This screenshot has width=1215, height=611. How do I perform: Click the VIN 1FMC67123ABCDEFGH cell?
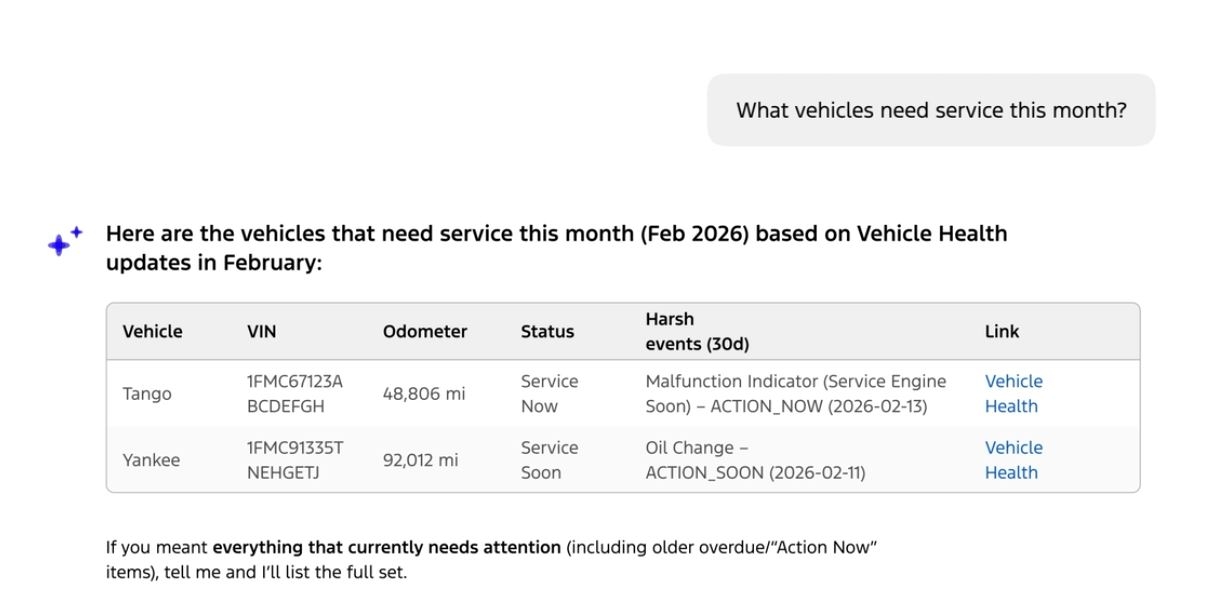(294, 394)
